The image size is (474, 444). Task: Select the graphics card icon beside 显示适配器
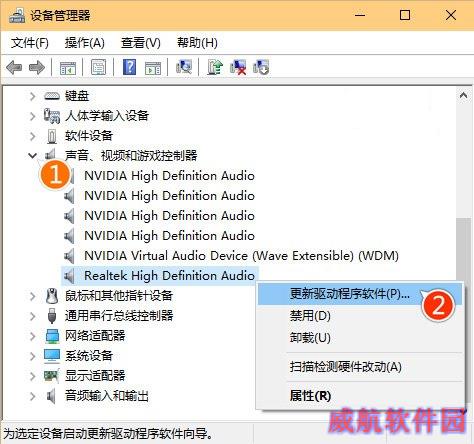pos(52,376)
